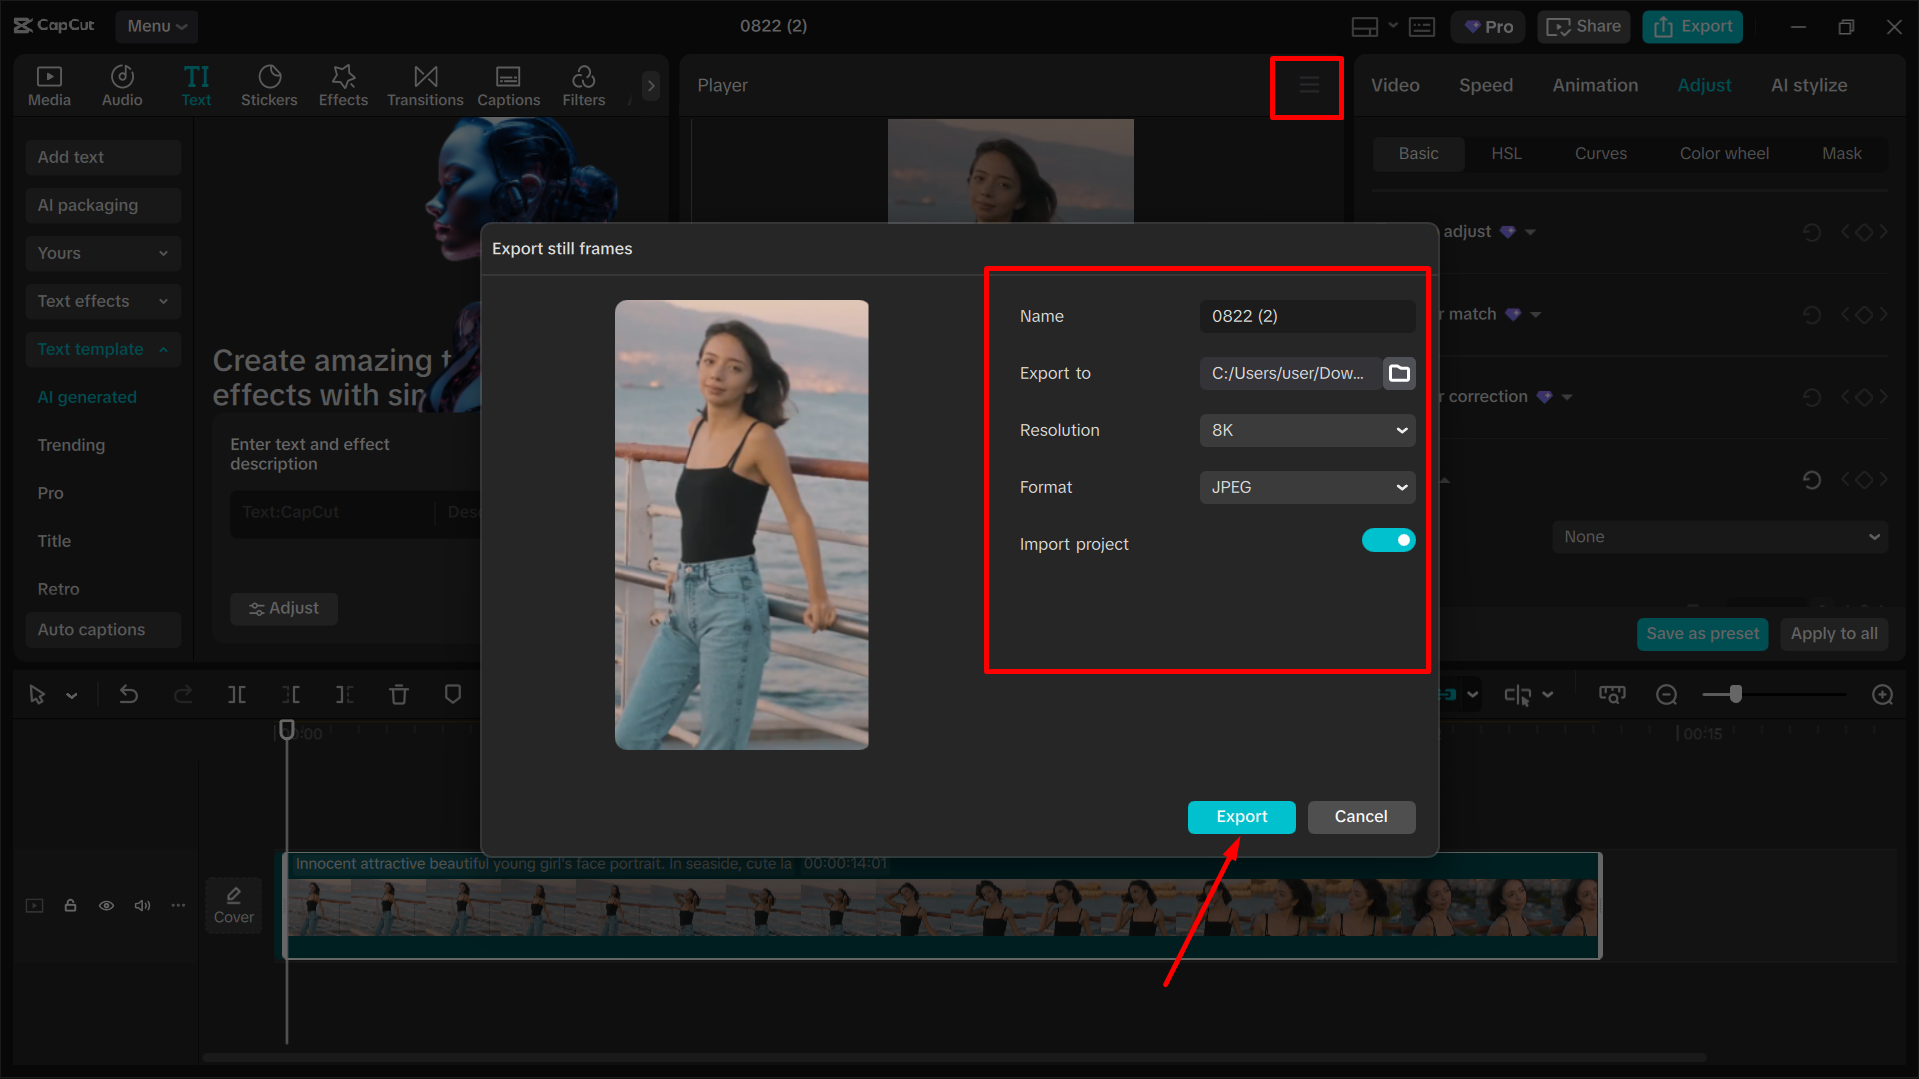This screenshot has height=1079, width=1919.
Task: Open the Filters panel
Action: click(583, 86)
